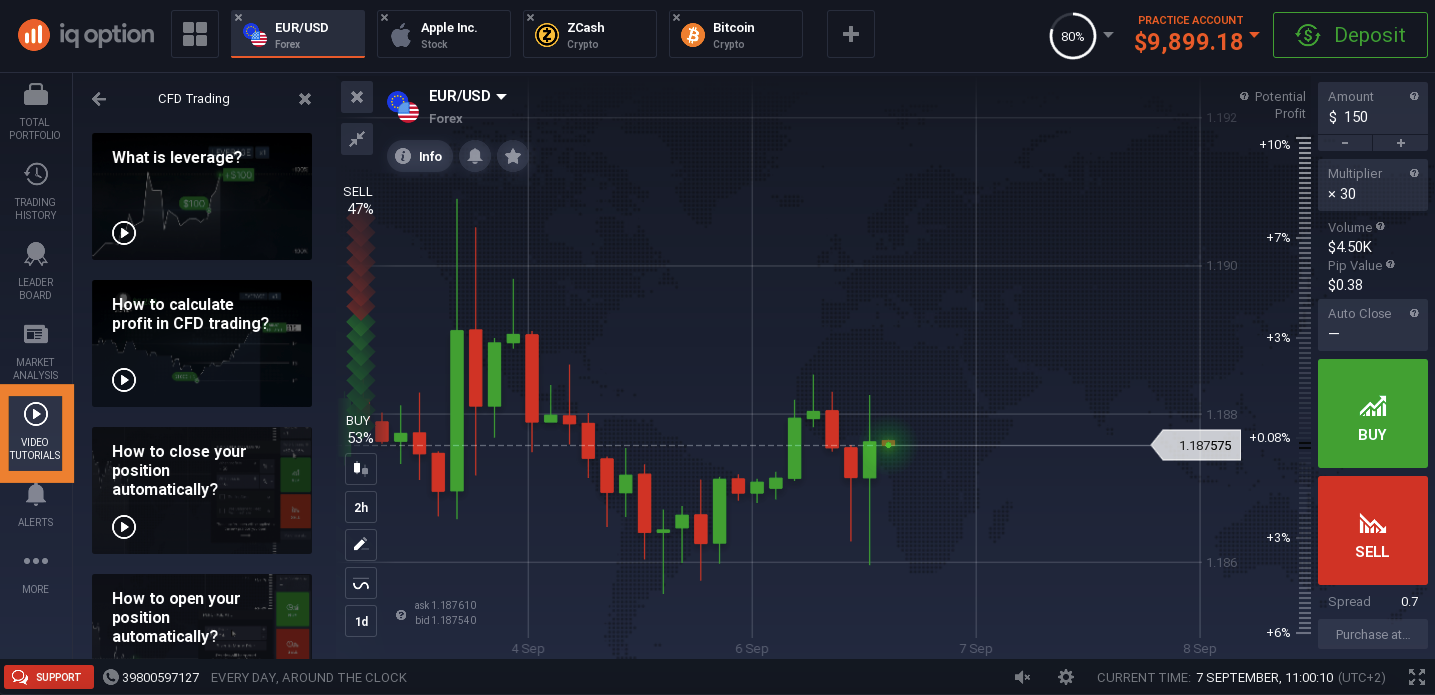Show Volume help question icon
1435x695 pixels.
click(1380, 227)
